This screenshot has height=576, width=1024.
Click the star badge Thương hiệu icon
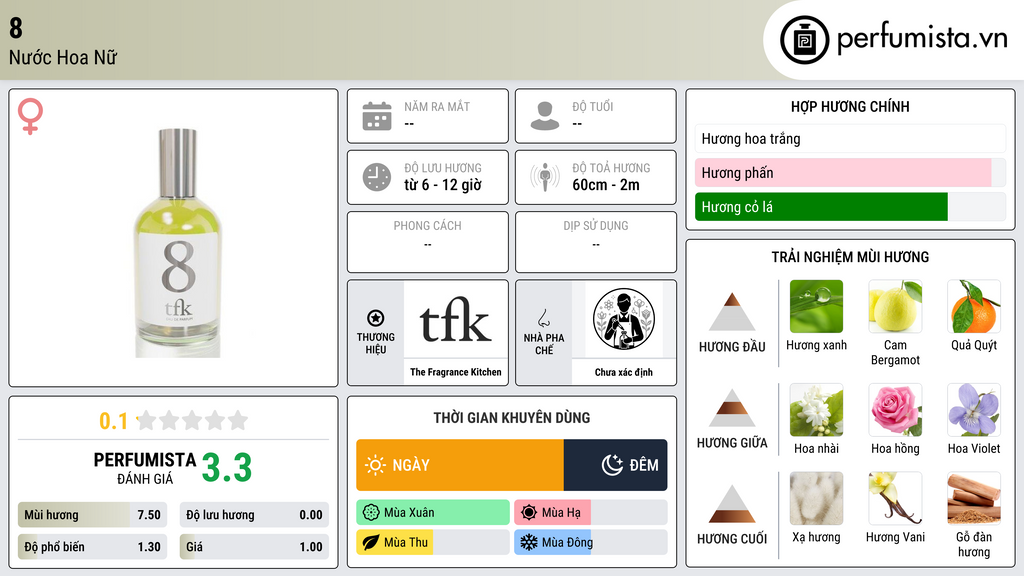pyautogui.click(x=376, y=318)
